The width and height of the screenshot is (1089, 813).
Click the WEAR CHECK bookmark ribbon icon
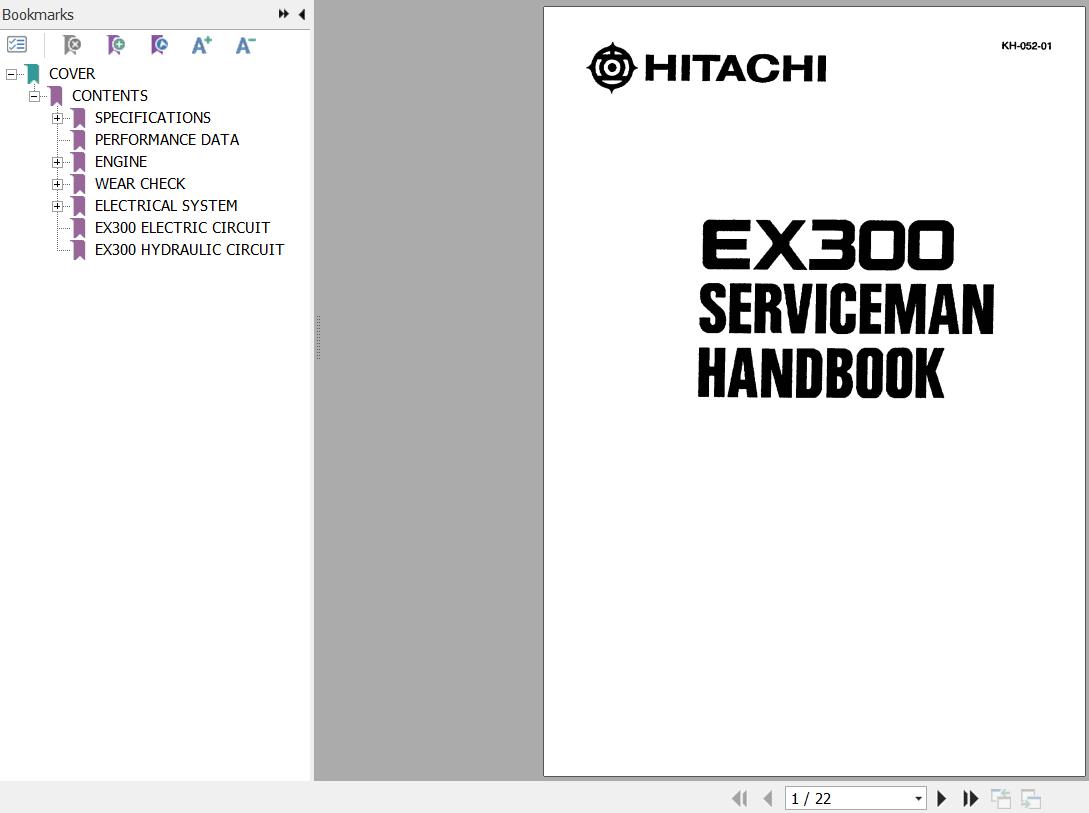tap(79, 185)
